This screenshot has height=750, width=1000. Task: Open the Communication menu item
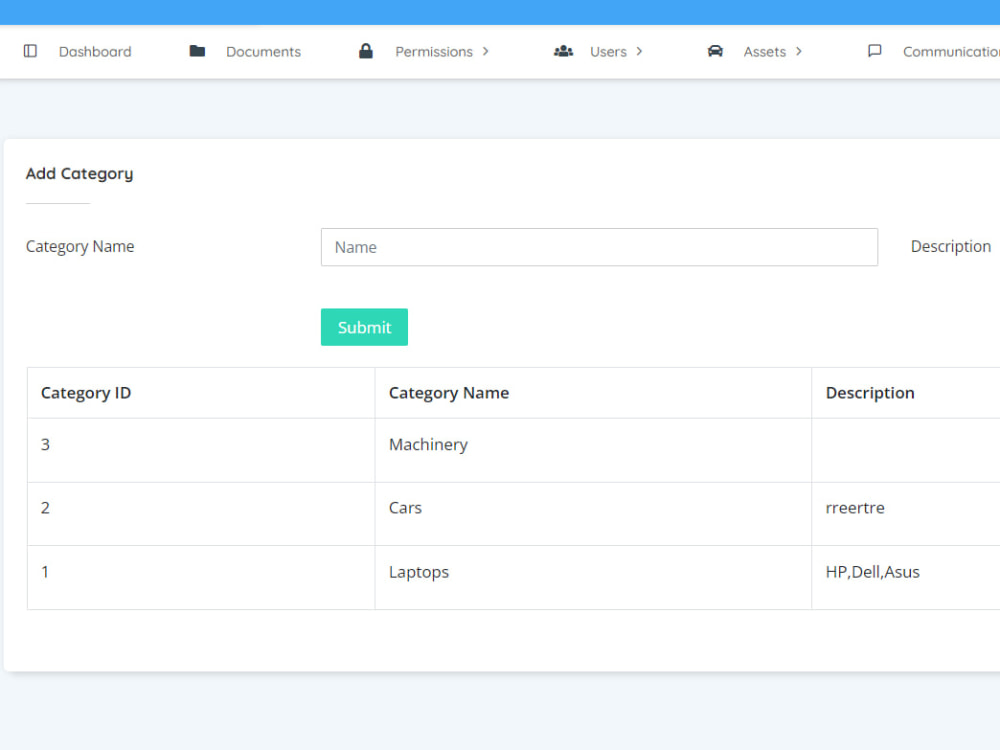[951, 52]
